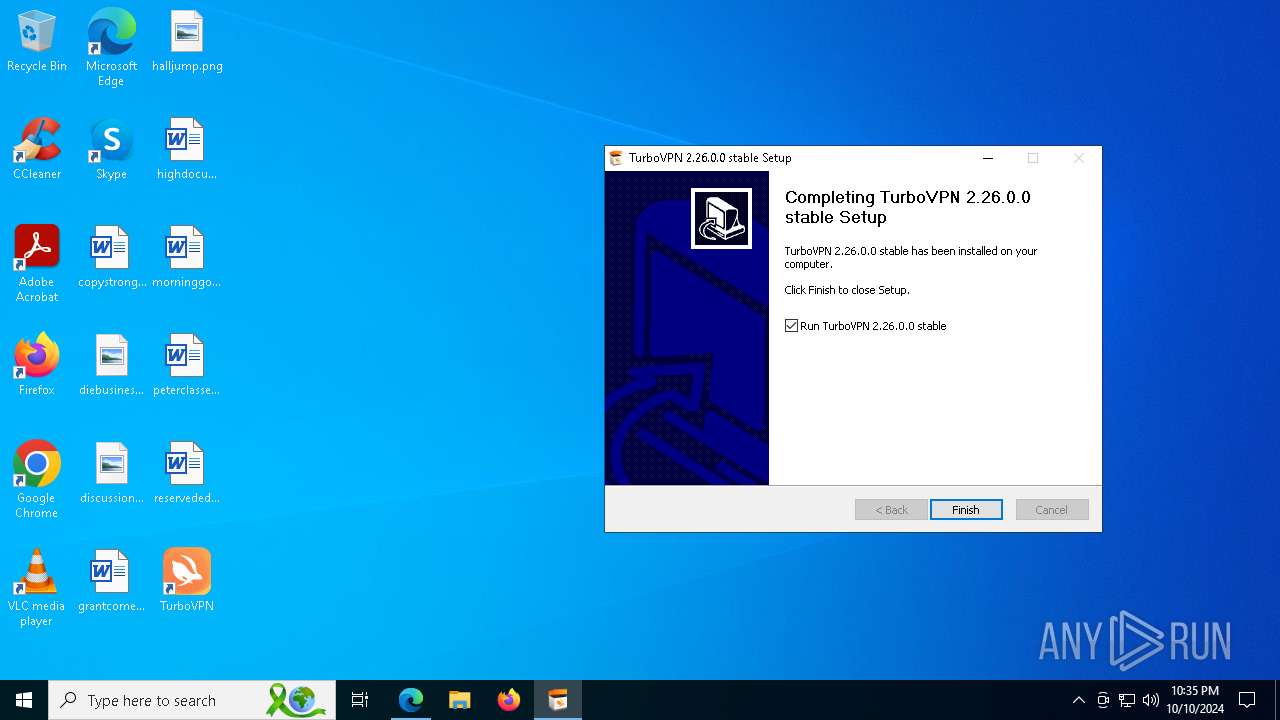Open Firefox from the taskbar
The width and height of the screenshot is (1280, 720).
point(509,700)
